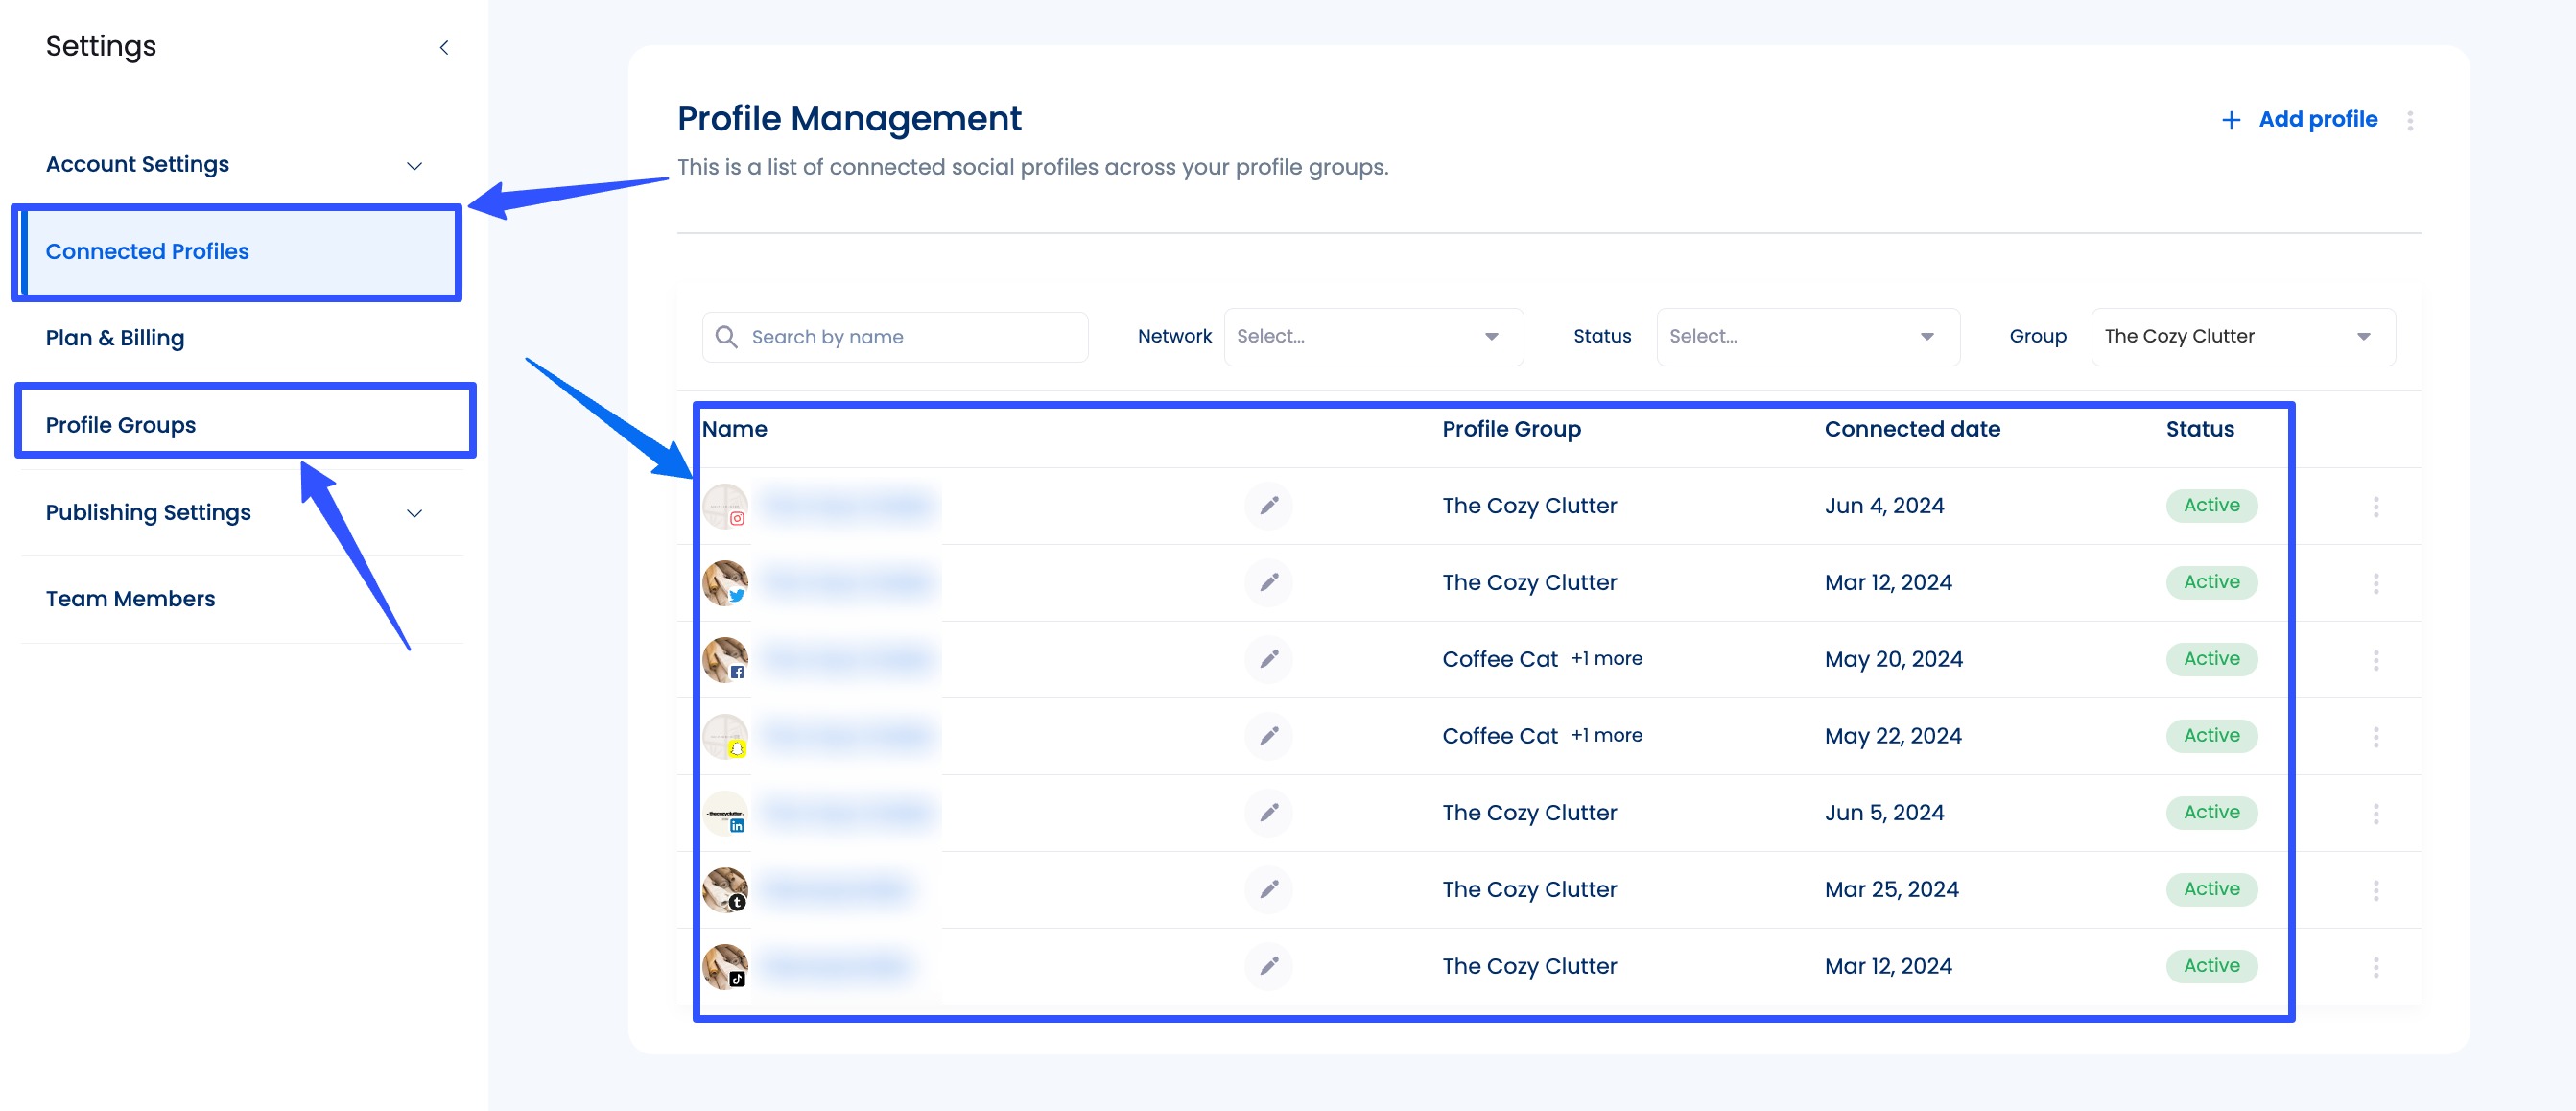Click the TikTok profile icon

737,980
